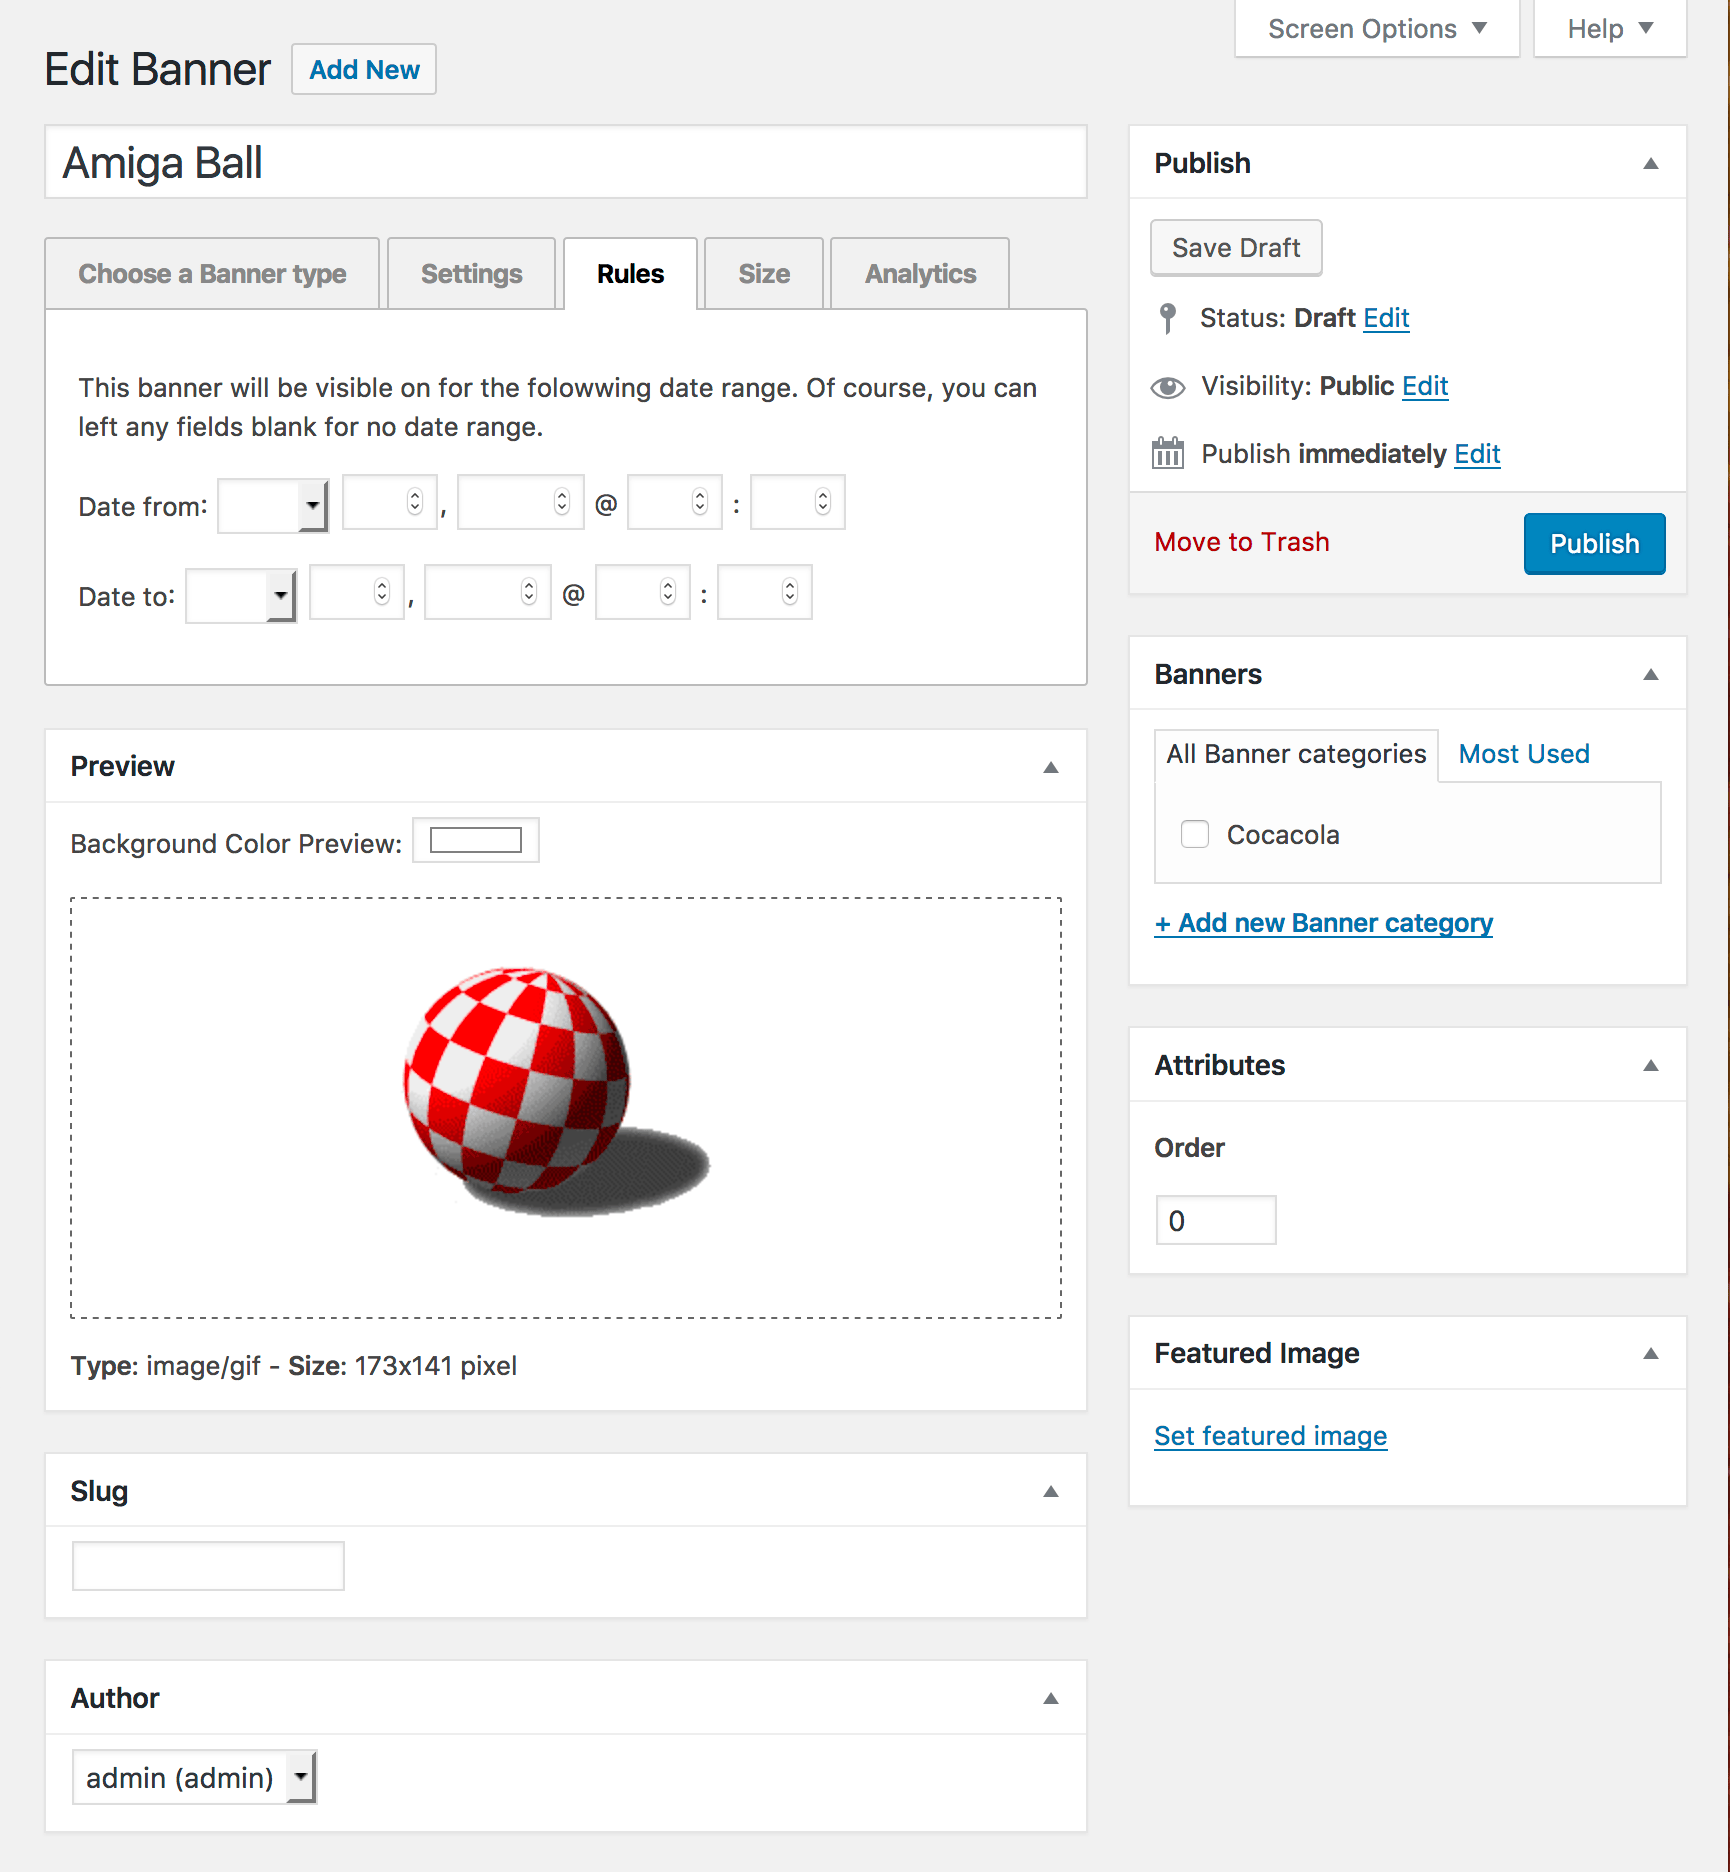Screen dimensions: 1730x1872
Task: Collapse the Author panel
Action: tap(1051, 1698)
